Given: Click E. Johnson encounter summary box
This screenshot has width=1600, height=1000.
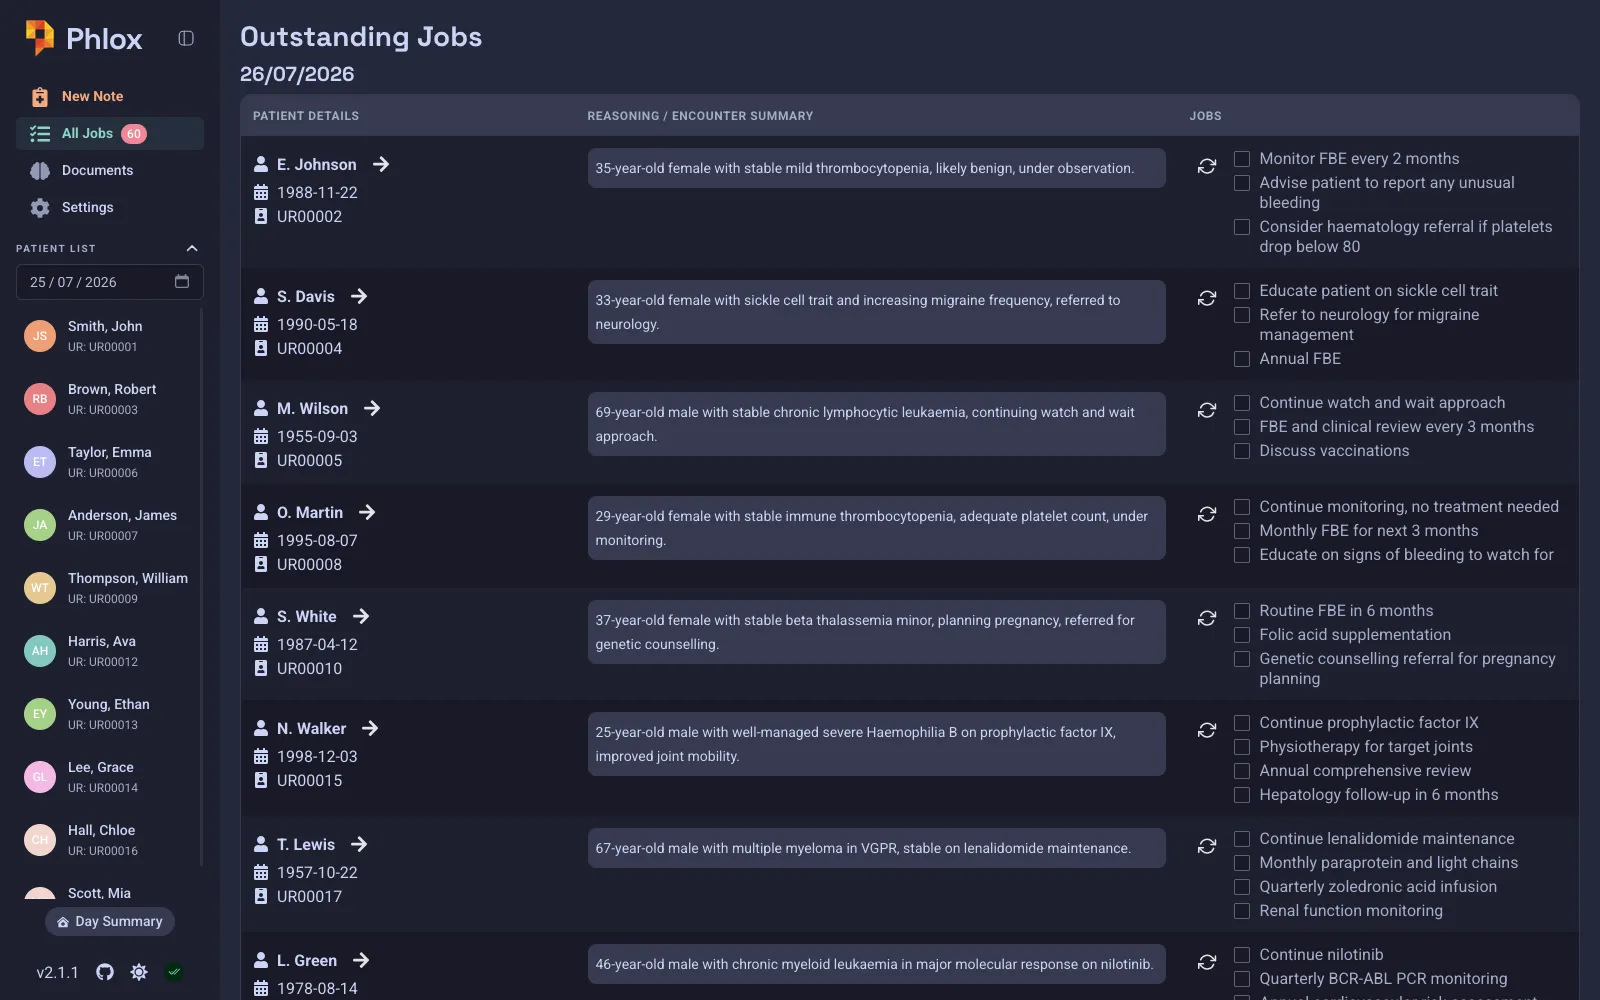Looking at the screenshot, I should [x=876, y=168].
